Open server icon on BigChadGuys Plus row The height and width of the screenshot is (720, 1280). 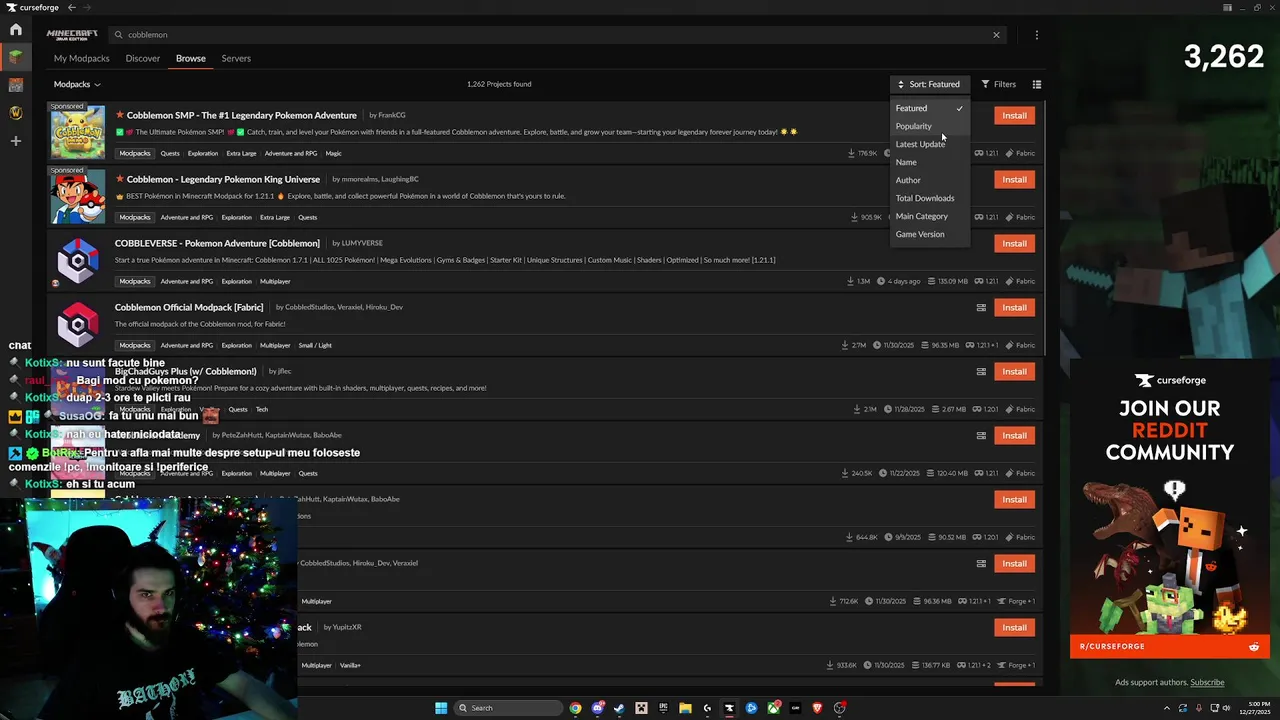click(x=981, y=371)
